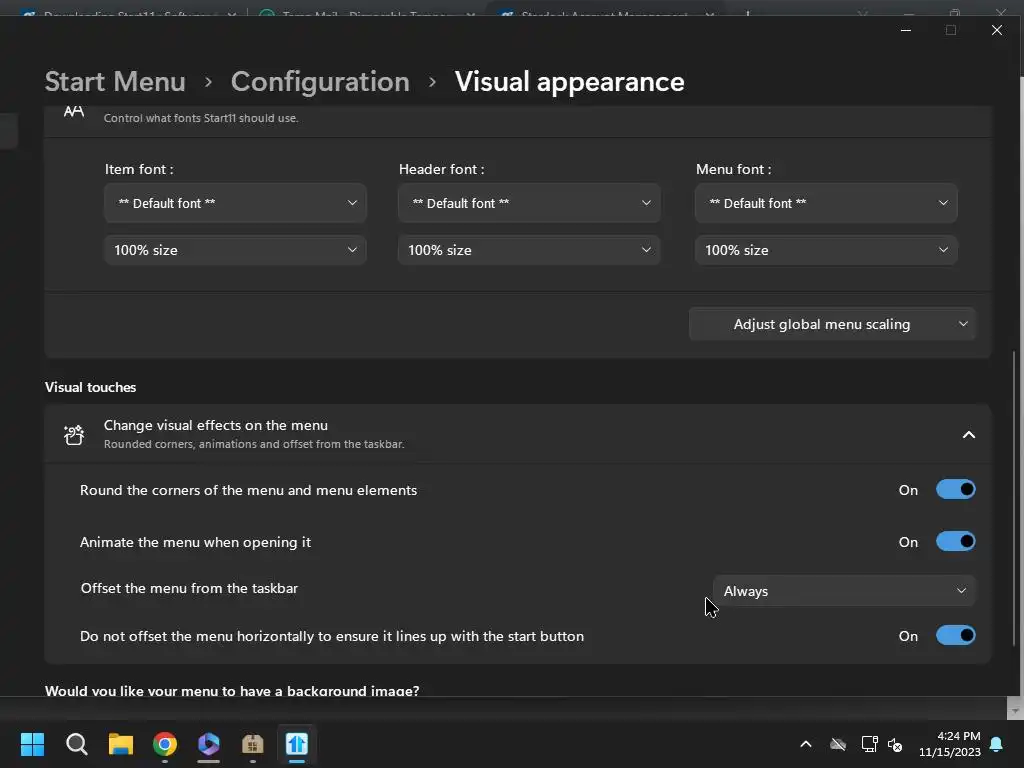Open the Item font 100% size dropdown

pos(235,250)
